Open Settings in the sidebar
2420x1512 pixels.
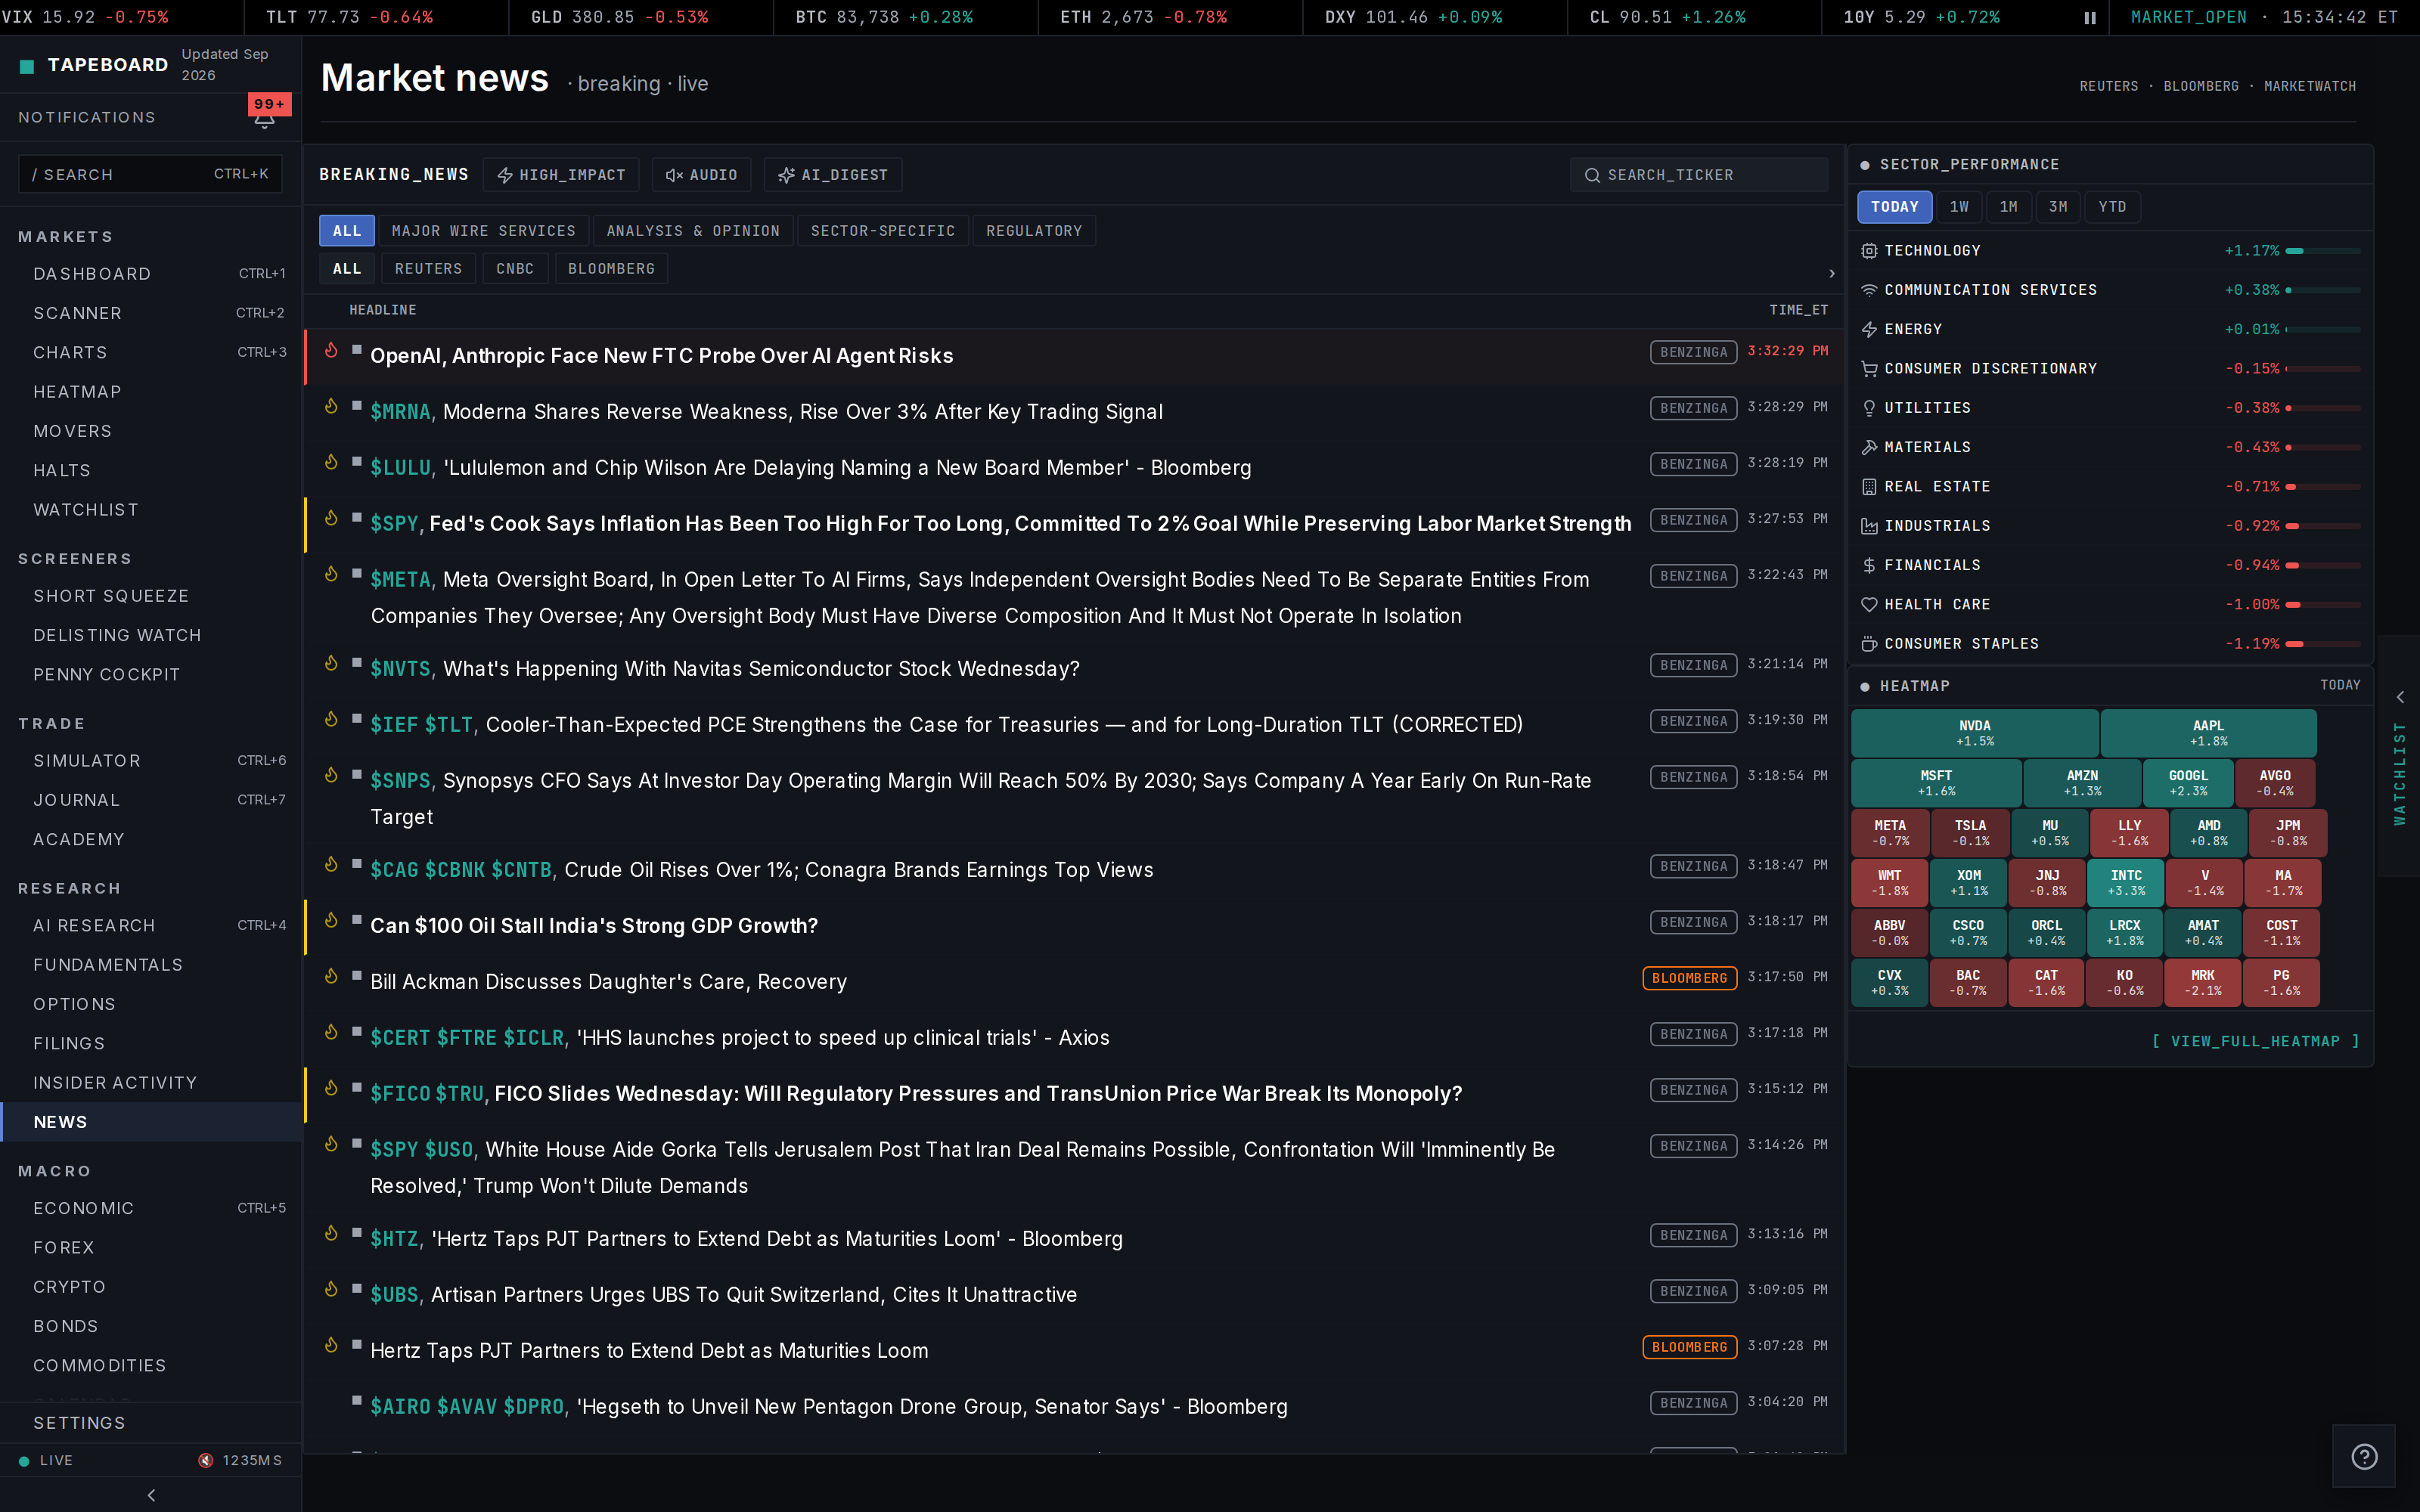[x=151, y=1423]
